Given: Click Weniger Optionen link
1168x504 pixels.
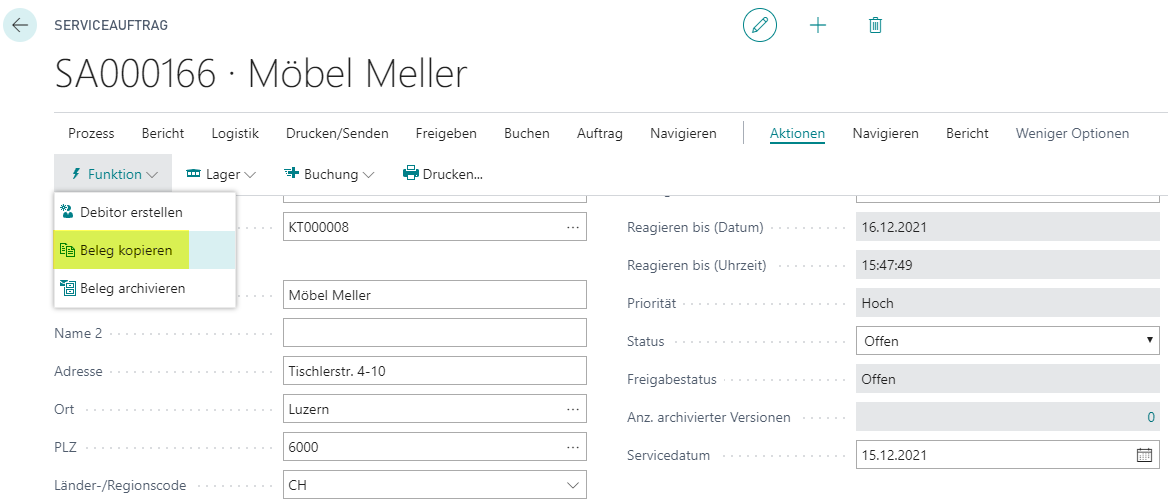Looking at the screenshot, I should pyautogui.click(x=1072, y=133).
